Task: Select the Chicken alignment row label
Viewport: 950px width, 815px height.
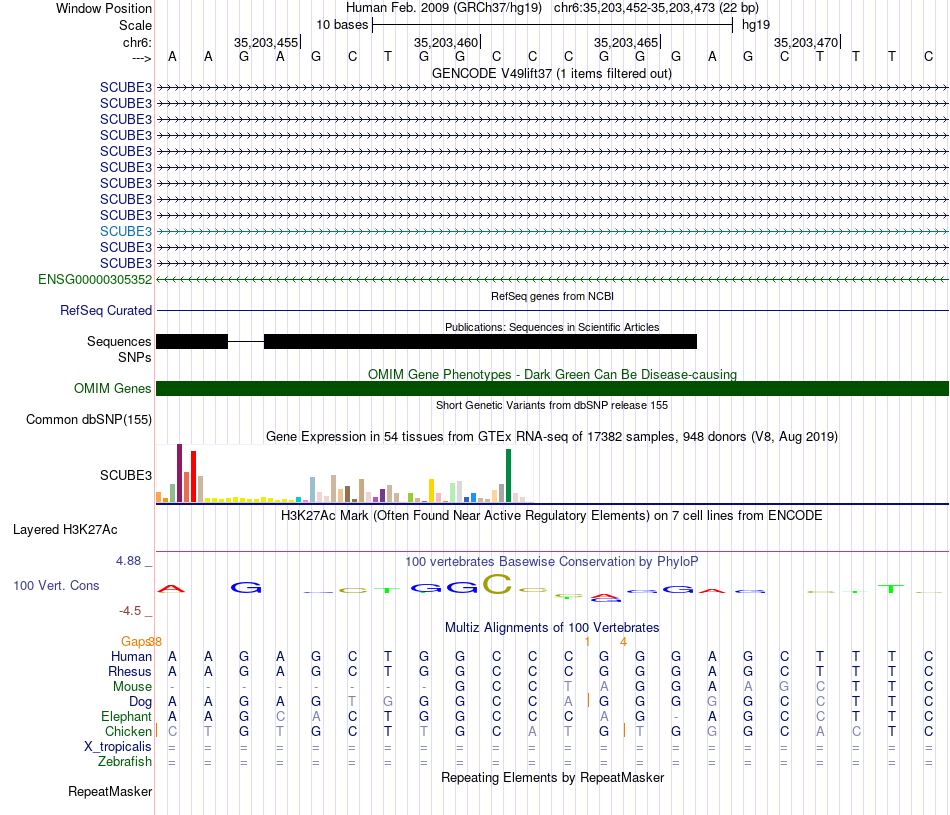Action: click(x=128, y=731)
